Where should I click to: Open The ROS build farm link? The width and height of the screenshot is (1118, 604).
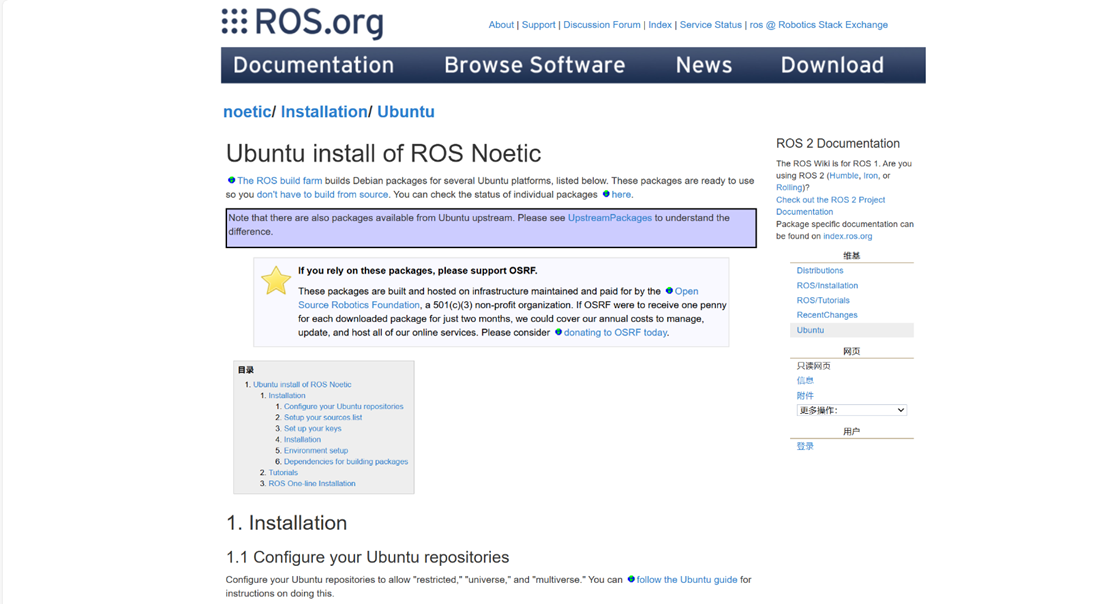coord(280,180)
